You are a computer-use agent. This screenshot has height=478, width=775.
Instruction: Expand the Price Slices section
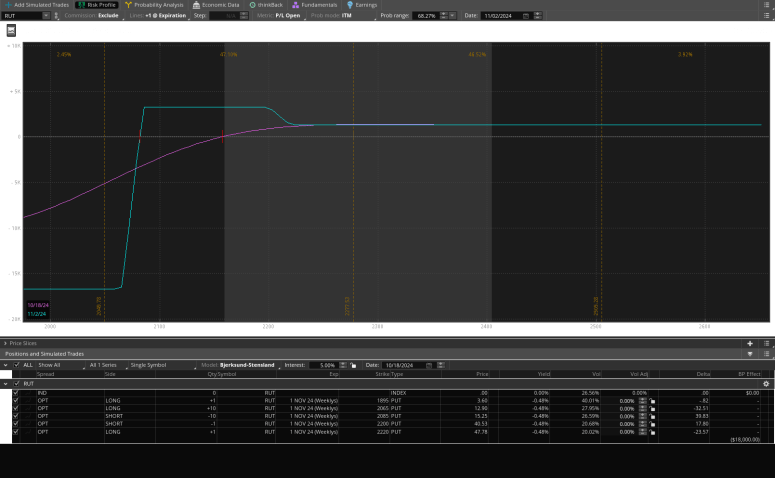point(5,343)
